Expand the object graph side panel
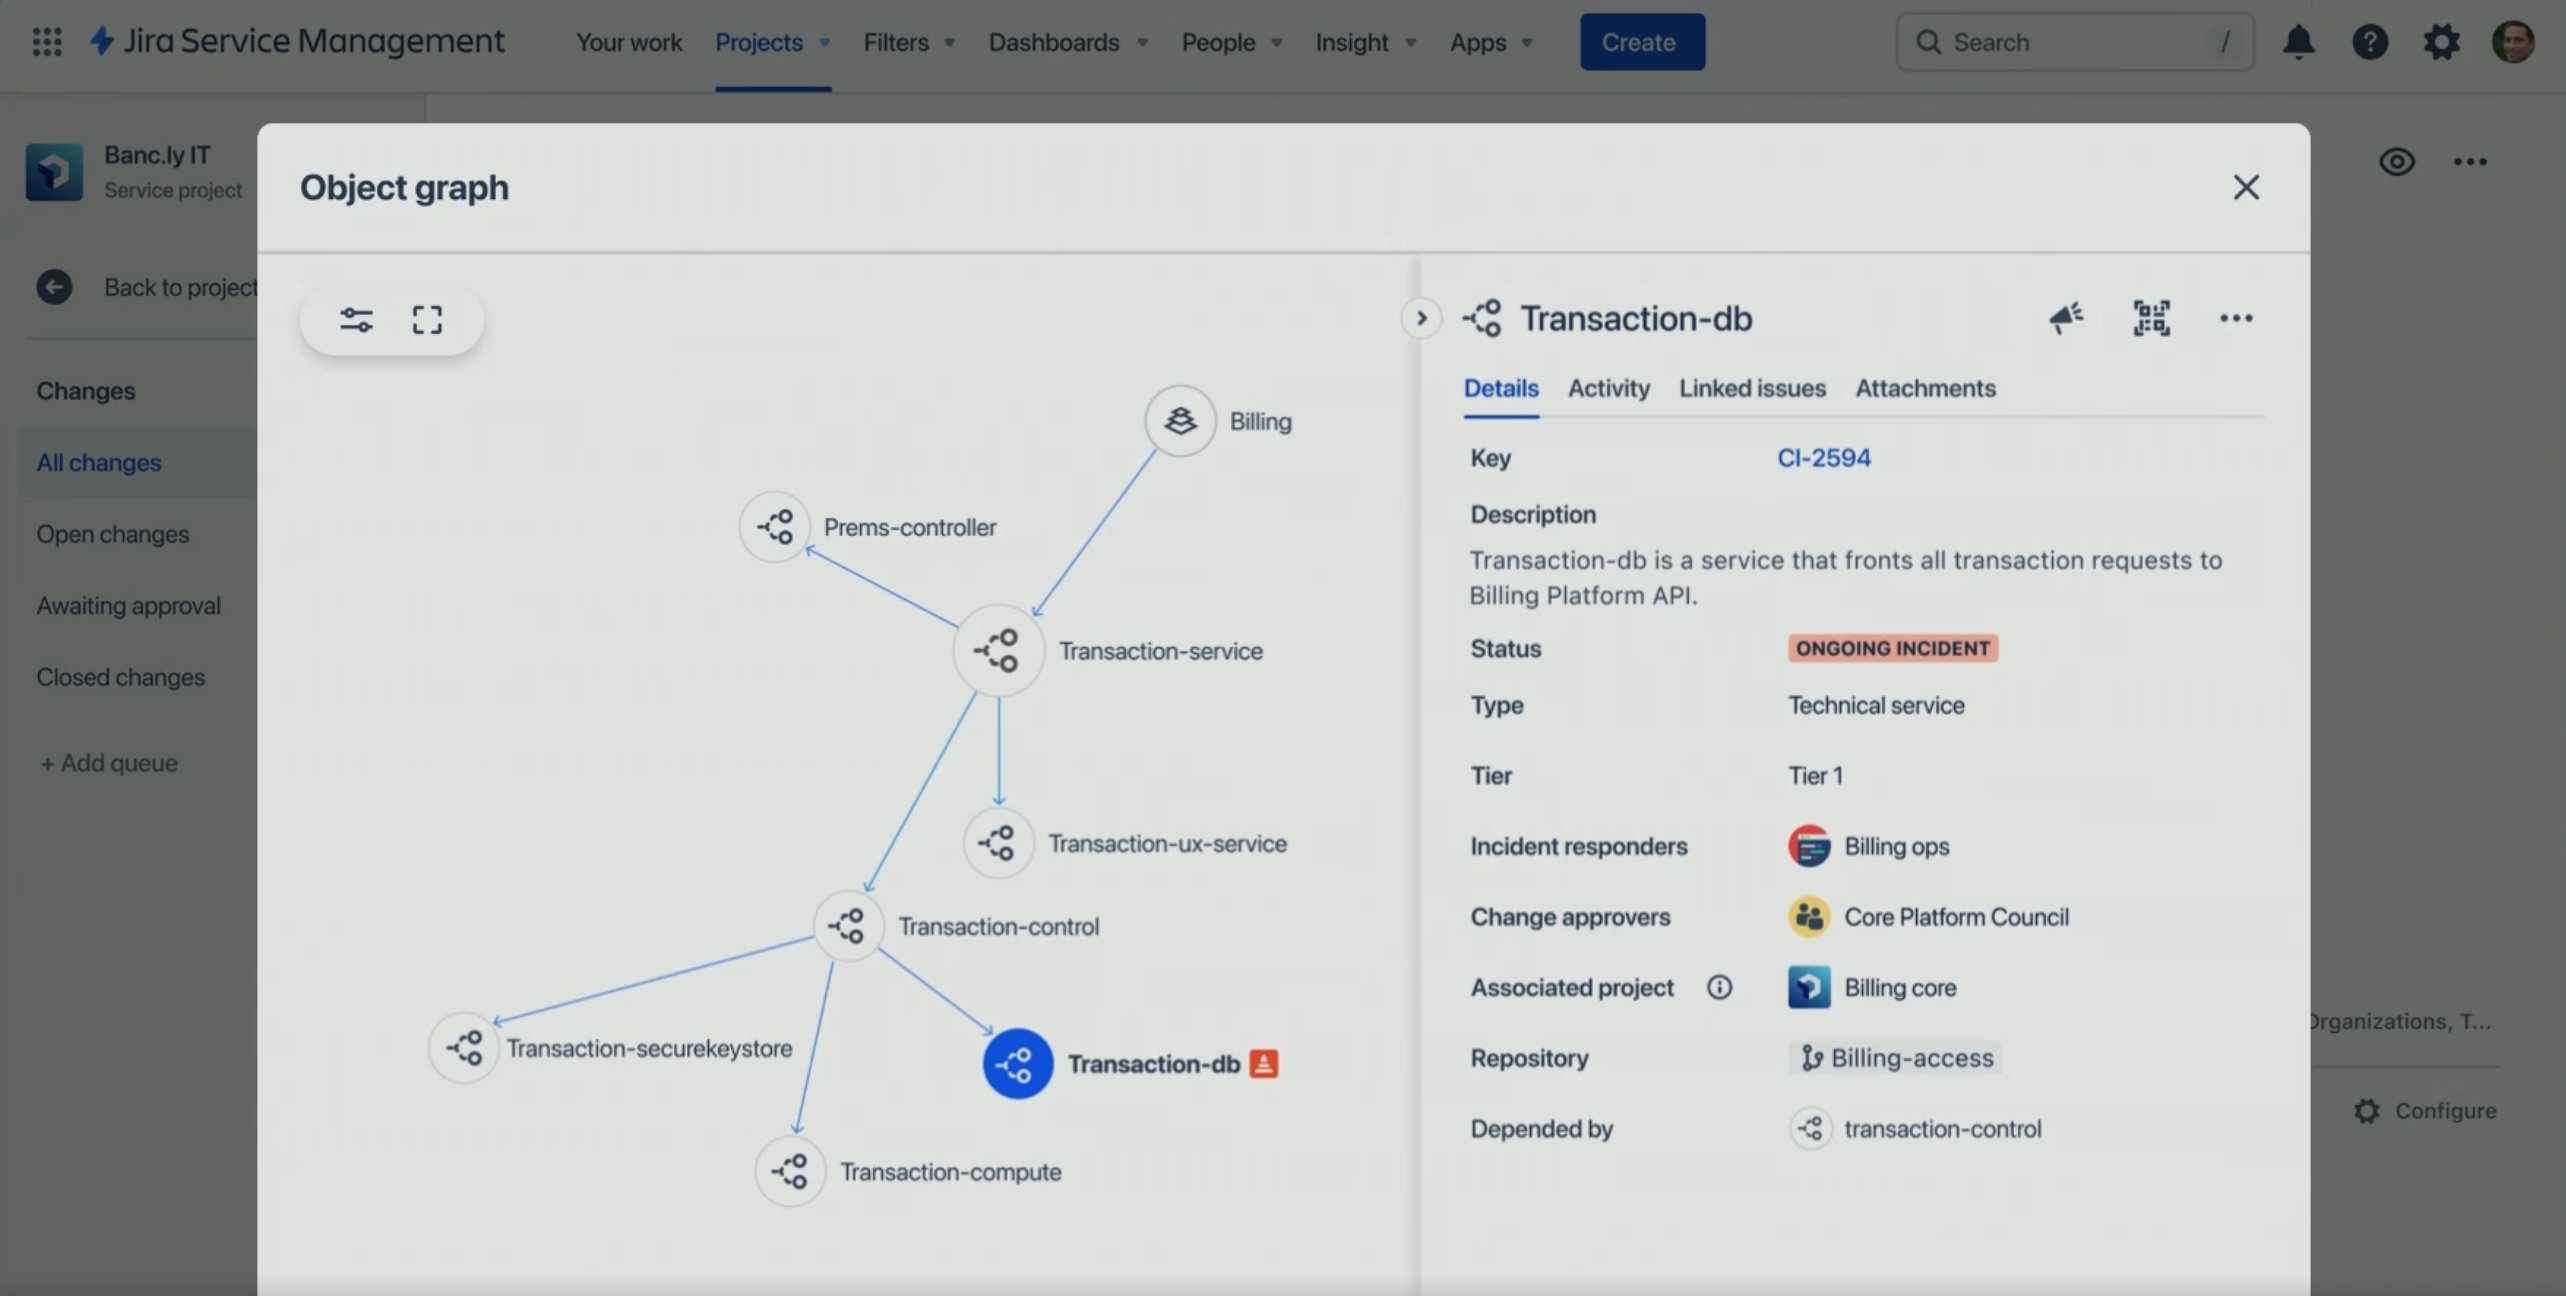Viewport: 2566px width, 1296px height. [1419, 319]
